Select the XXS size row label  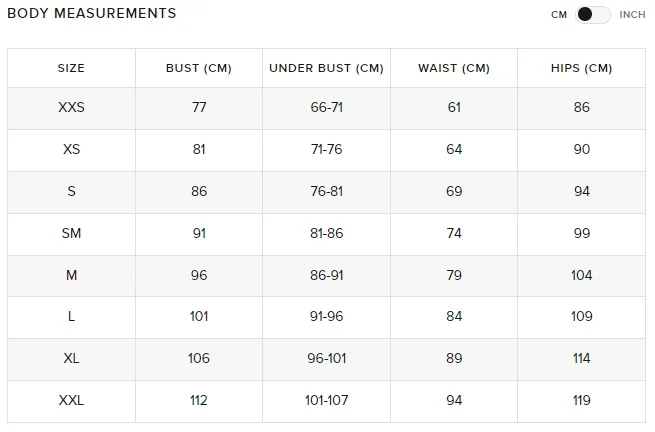[71, 108]
